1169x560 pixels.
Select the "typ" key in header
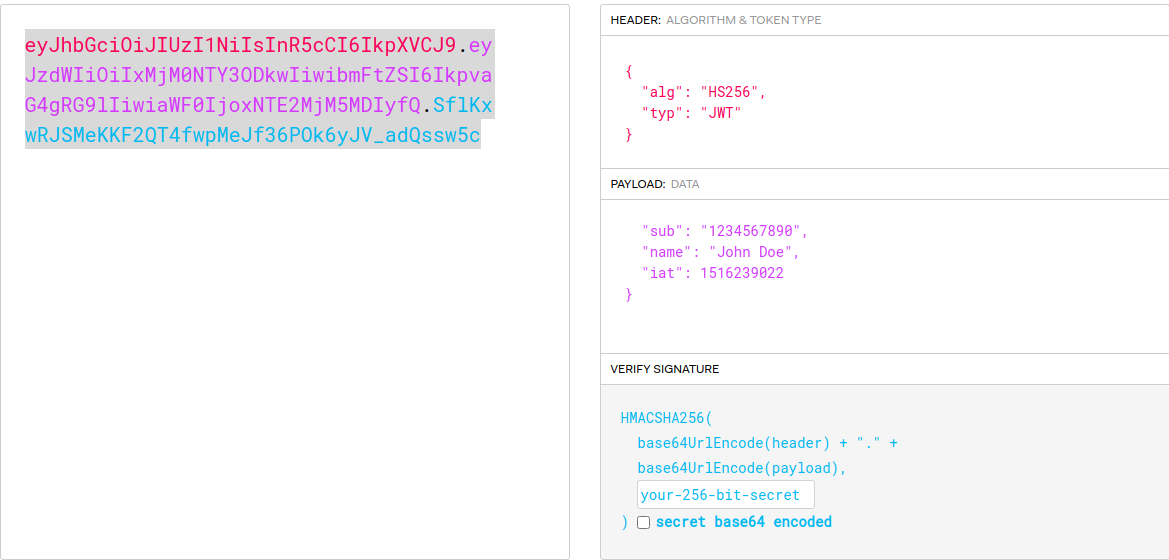(x=663, y=113)
